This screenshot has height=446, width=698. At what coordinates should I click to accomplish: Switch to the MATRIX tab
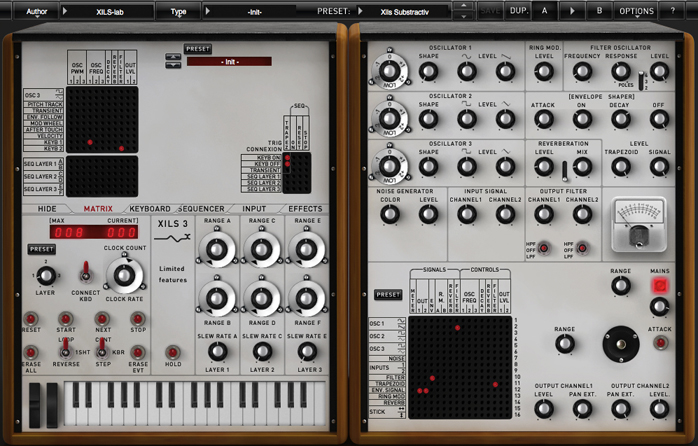point(98,209)
